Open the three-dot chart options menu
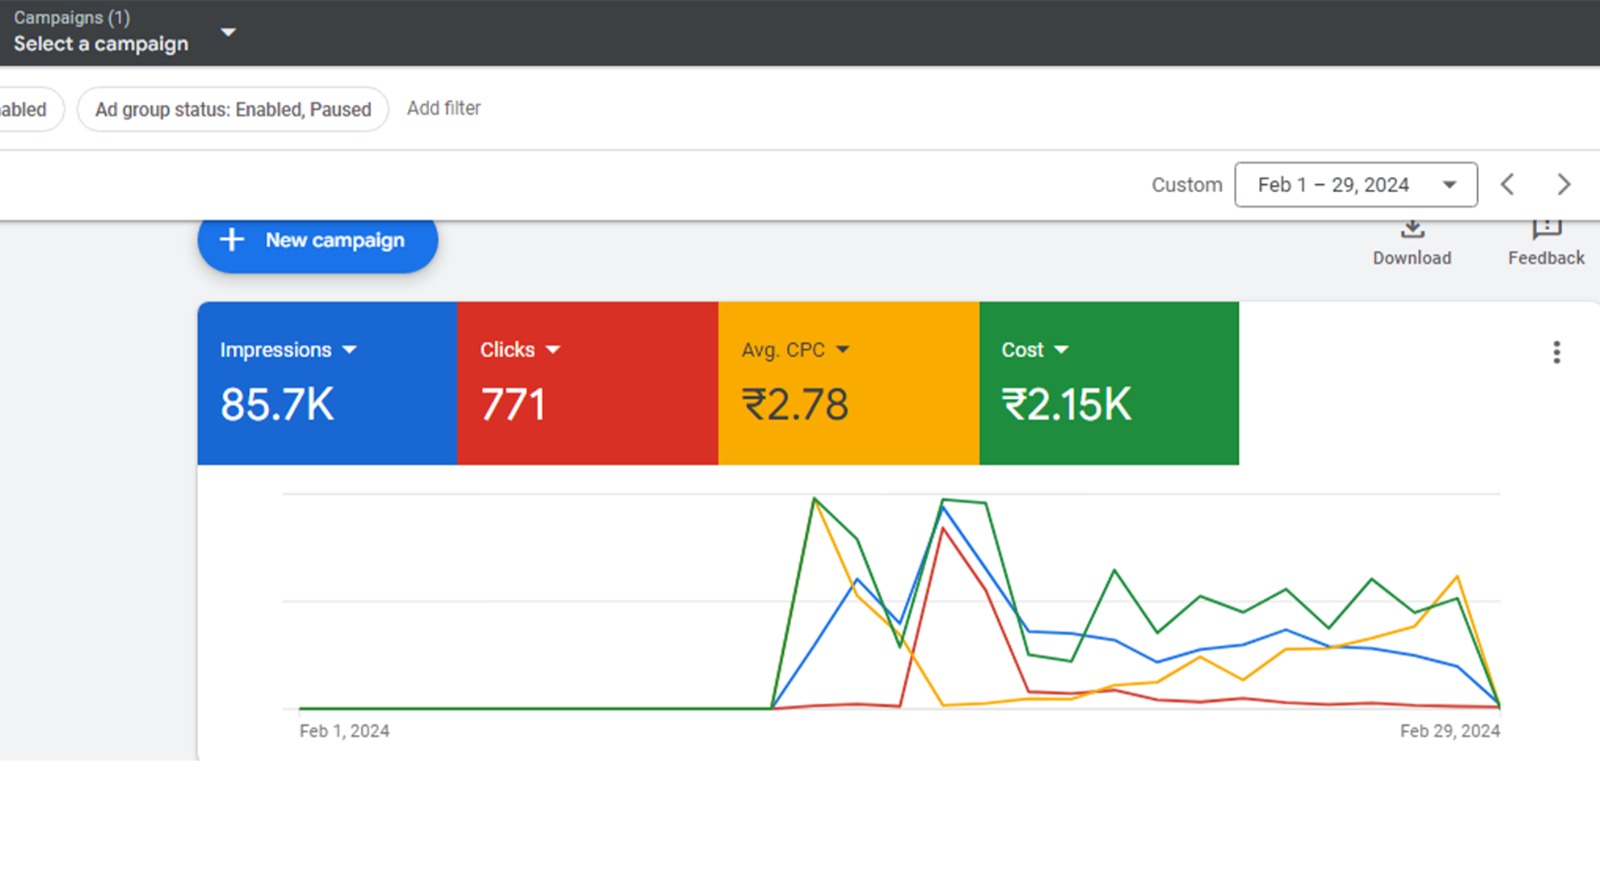1600x872 pixels. pyautogui.click(x=1556, y=352)
